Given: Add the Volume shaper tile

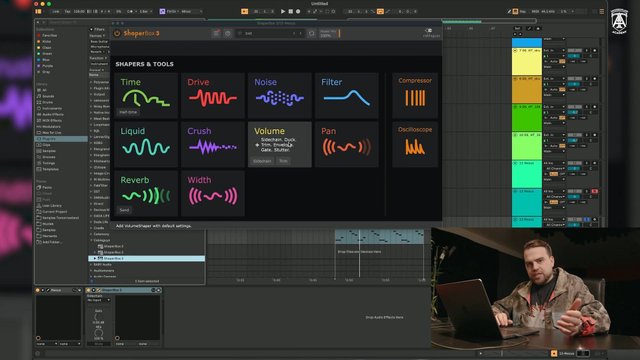Looking at the screenshot, I should click(x=280, y=144).
